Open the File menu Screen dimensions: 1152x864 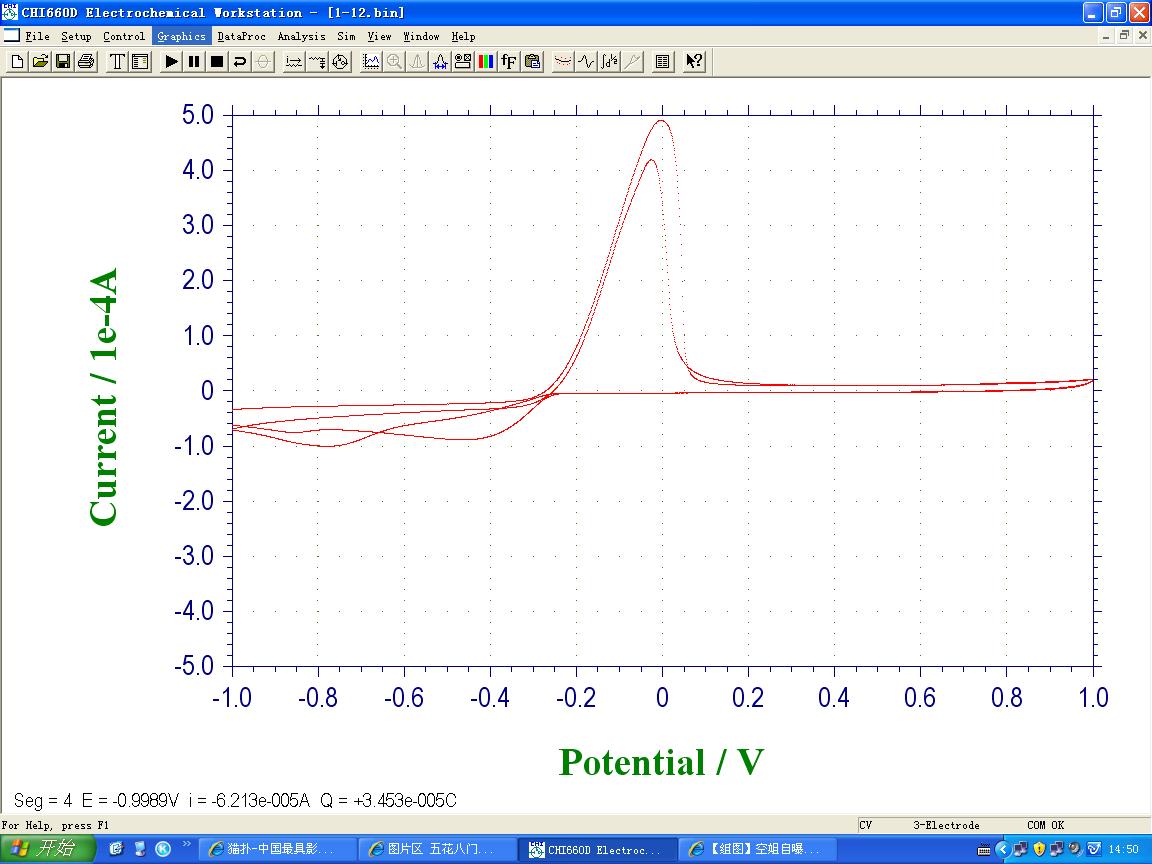37,36
